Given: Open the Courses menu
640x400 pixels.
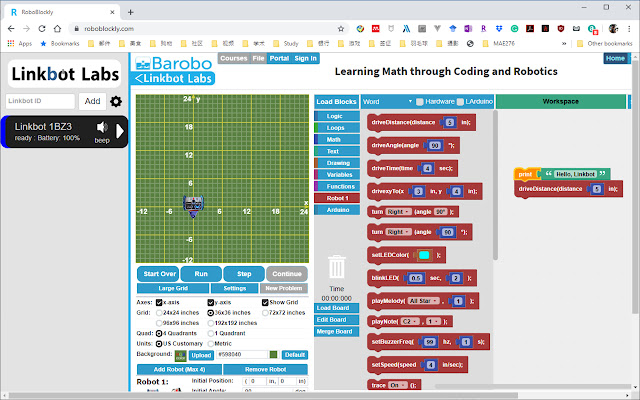Looking at the screenshot, I should click(234, 58).
